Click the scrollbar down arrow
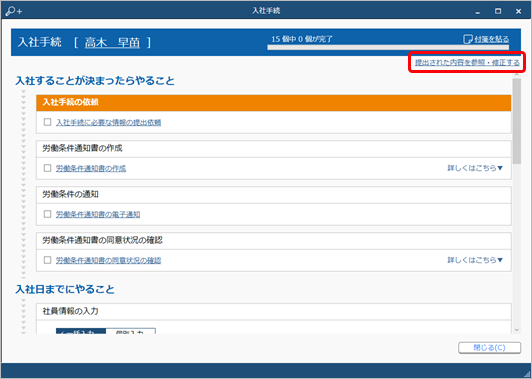 (517, 329)
